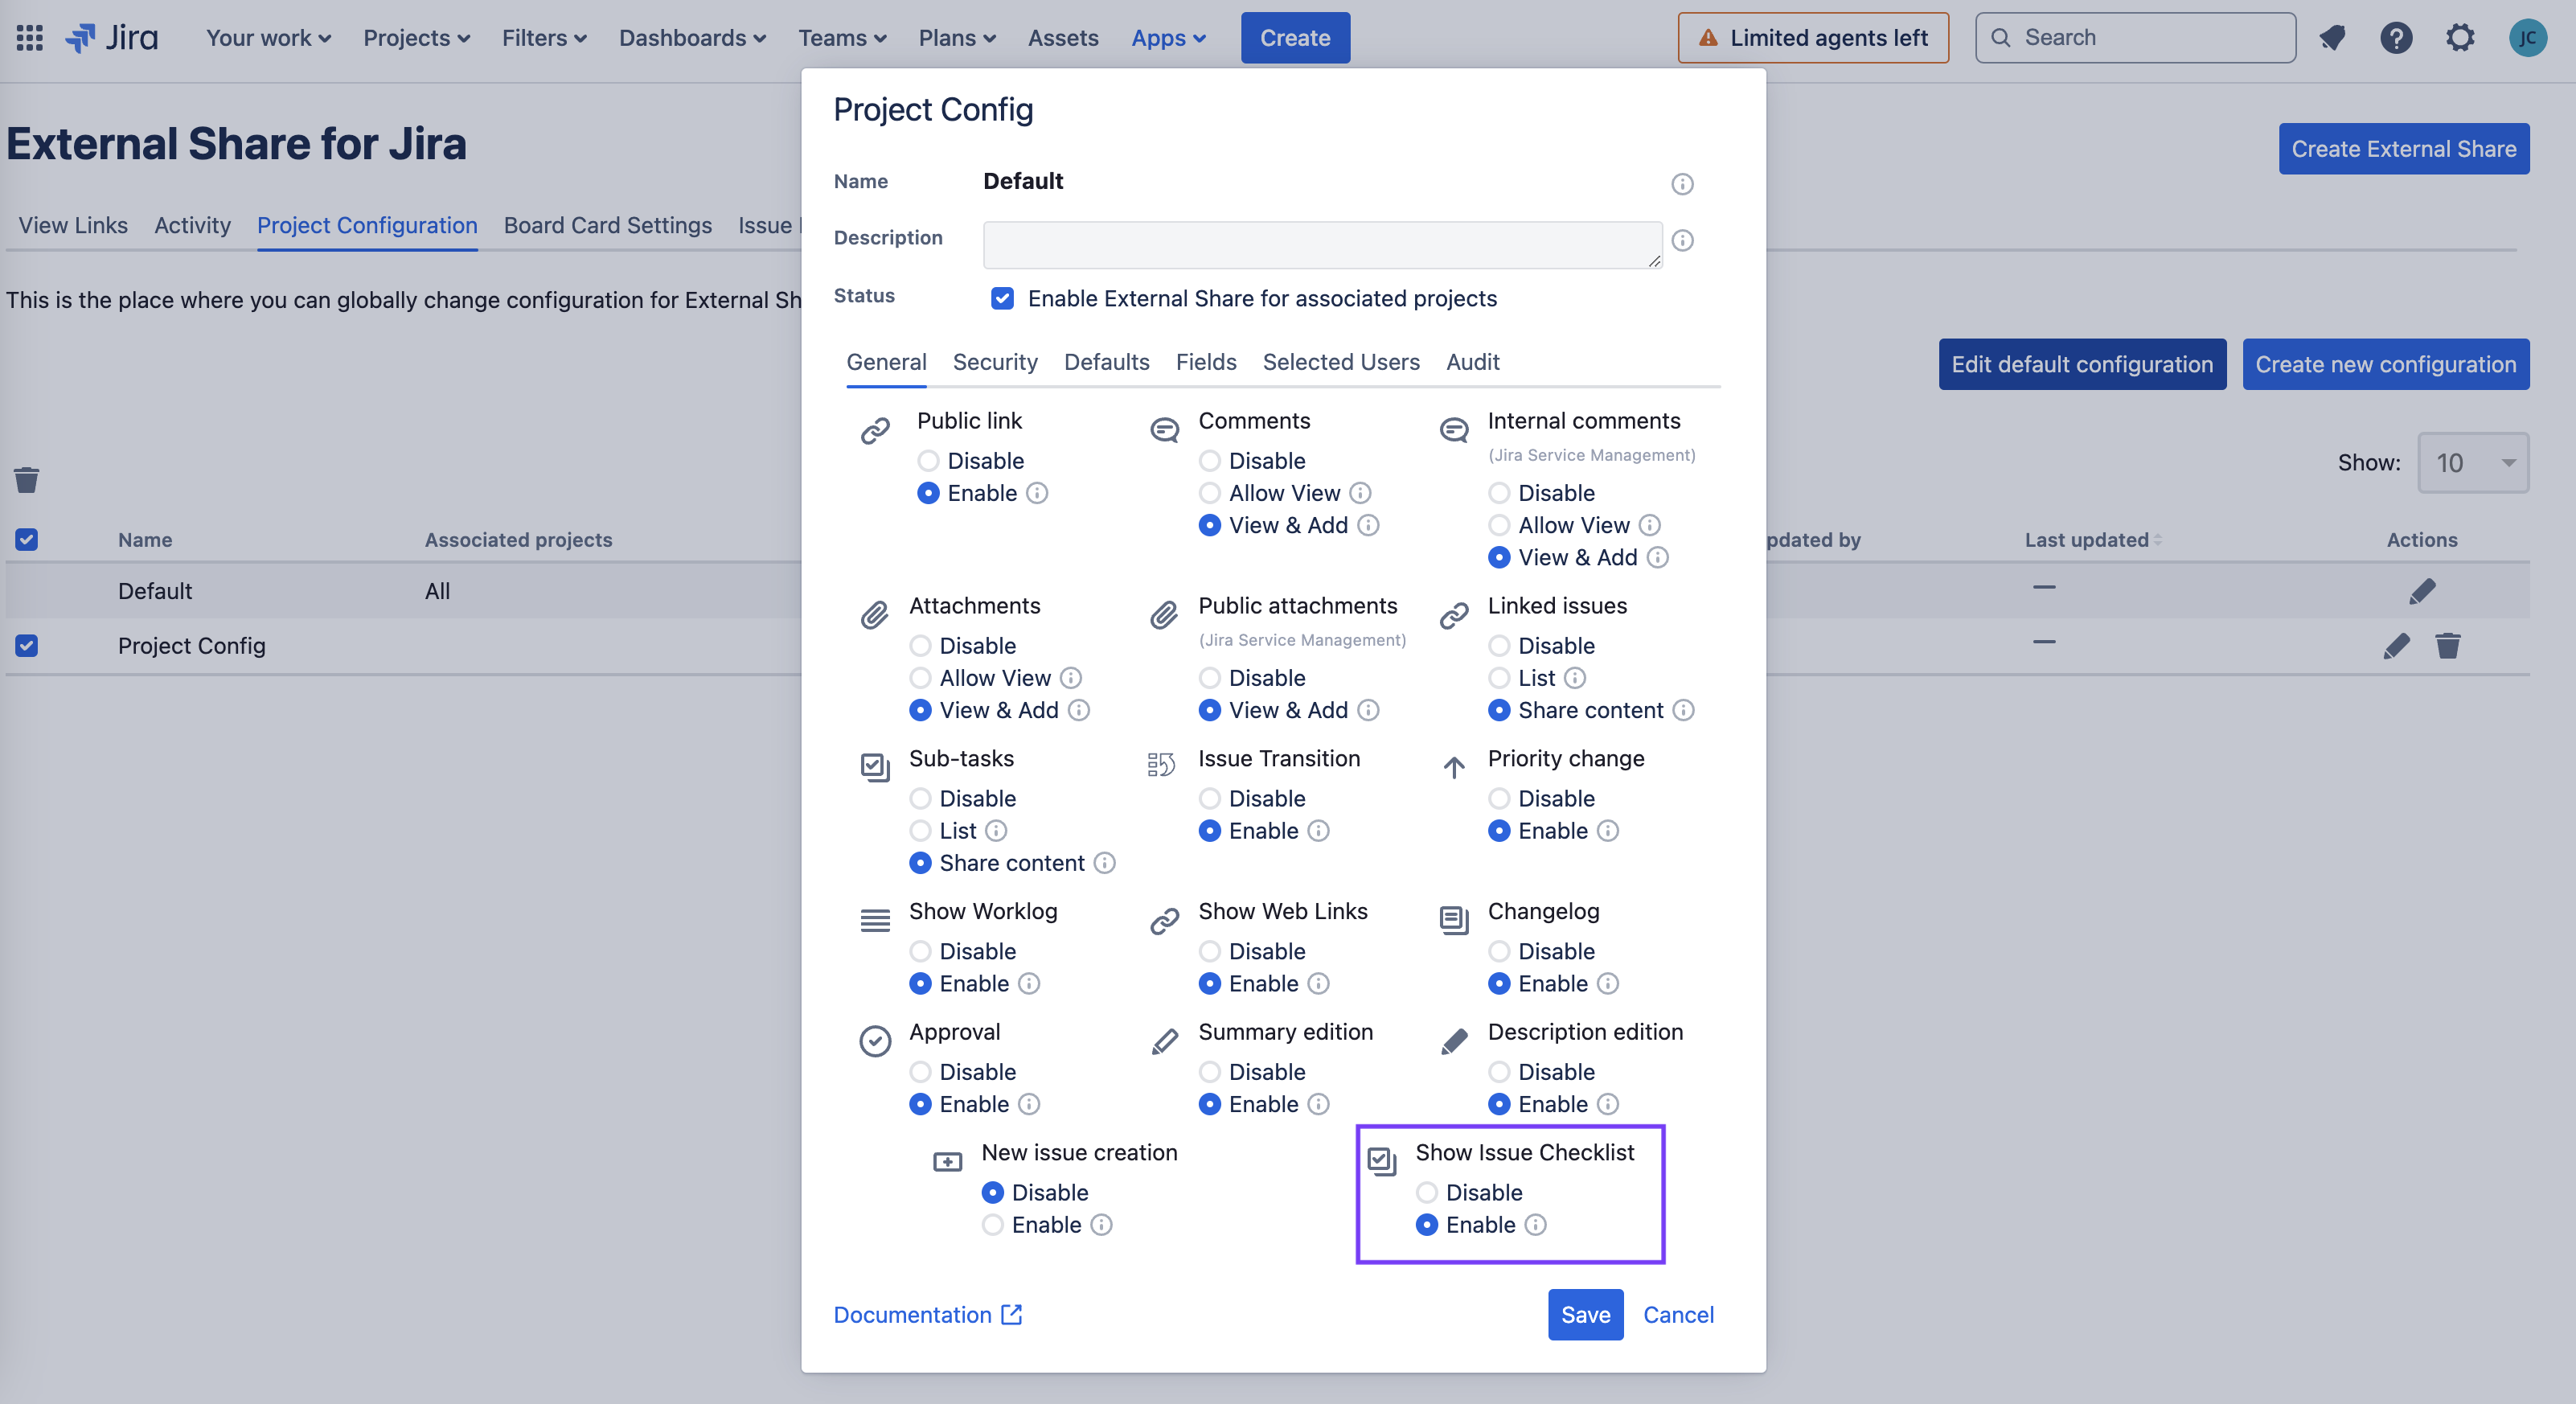
Task: Open the Jira app switcher grid icon
Action: pyautogui.click(x=29, y=38)
